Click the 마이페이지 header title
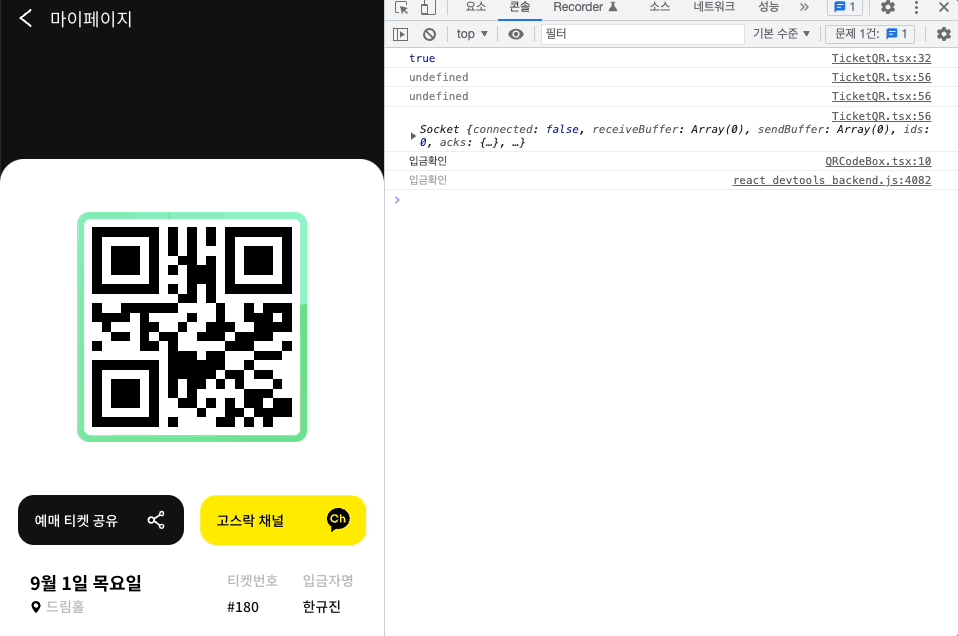The height and width of the screenshot is (636, 958). coord(91,19)
